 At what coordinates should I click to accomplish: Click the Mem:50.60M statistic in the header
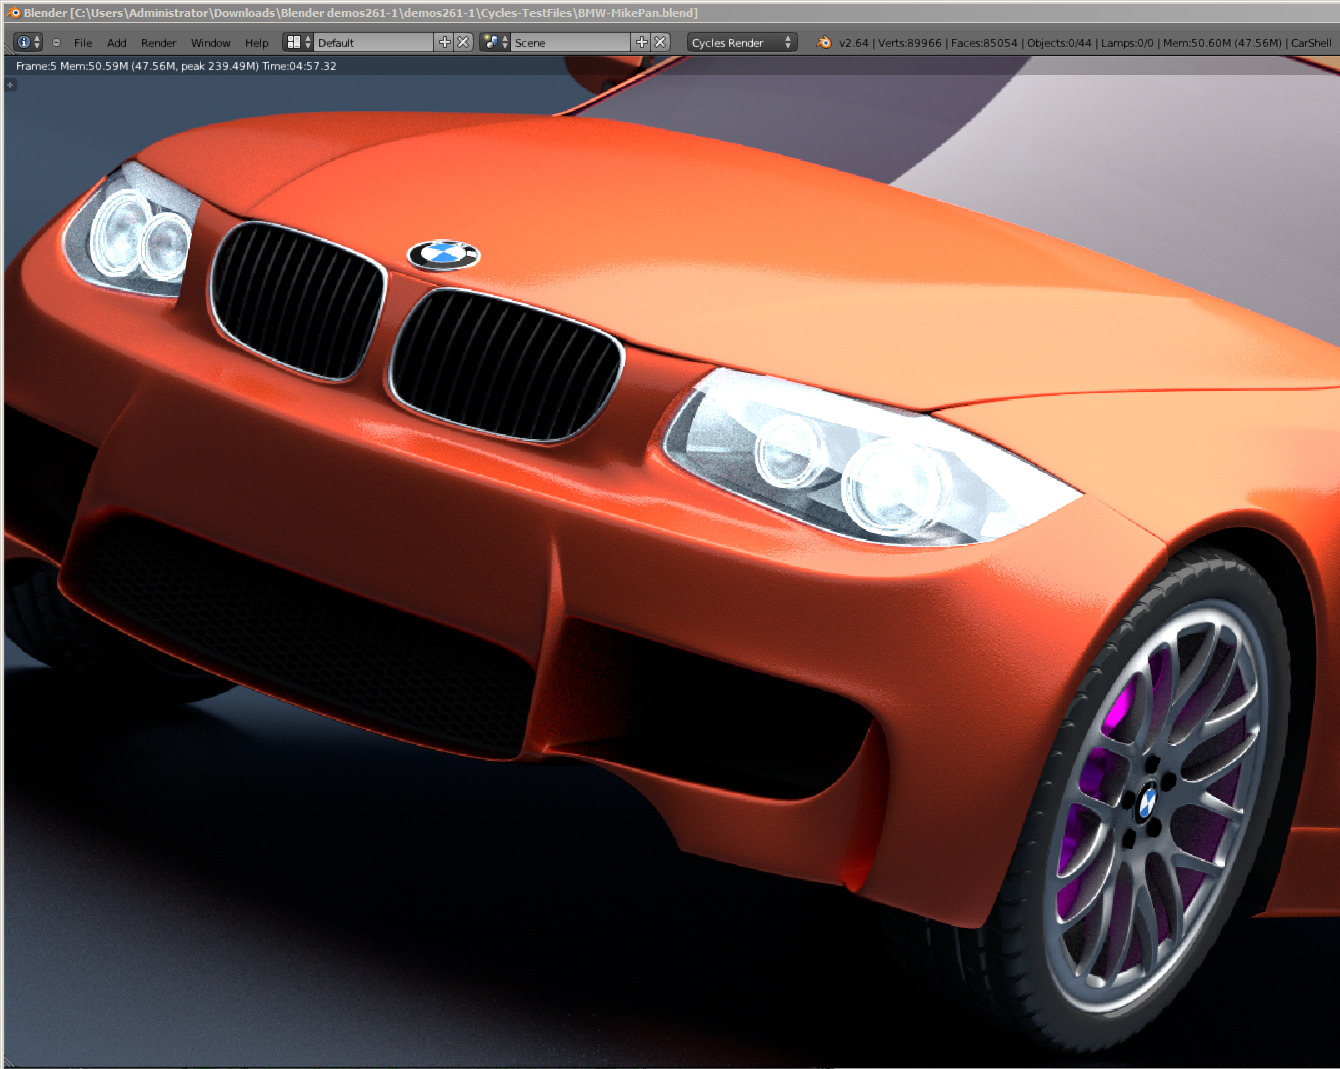point(1222,43)
